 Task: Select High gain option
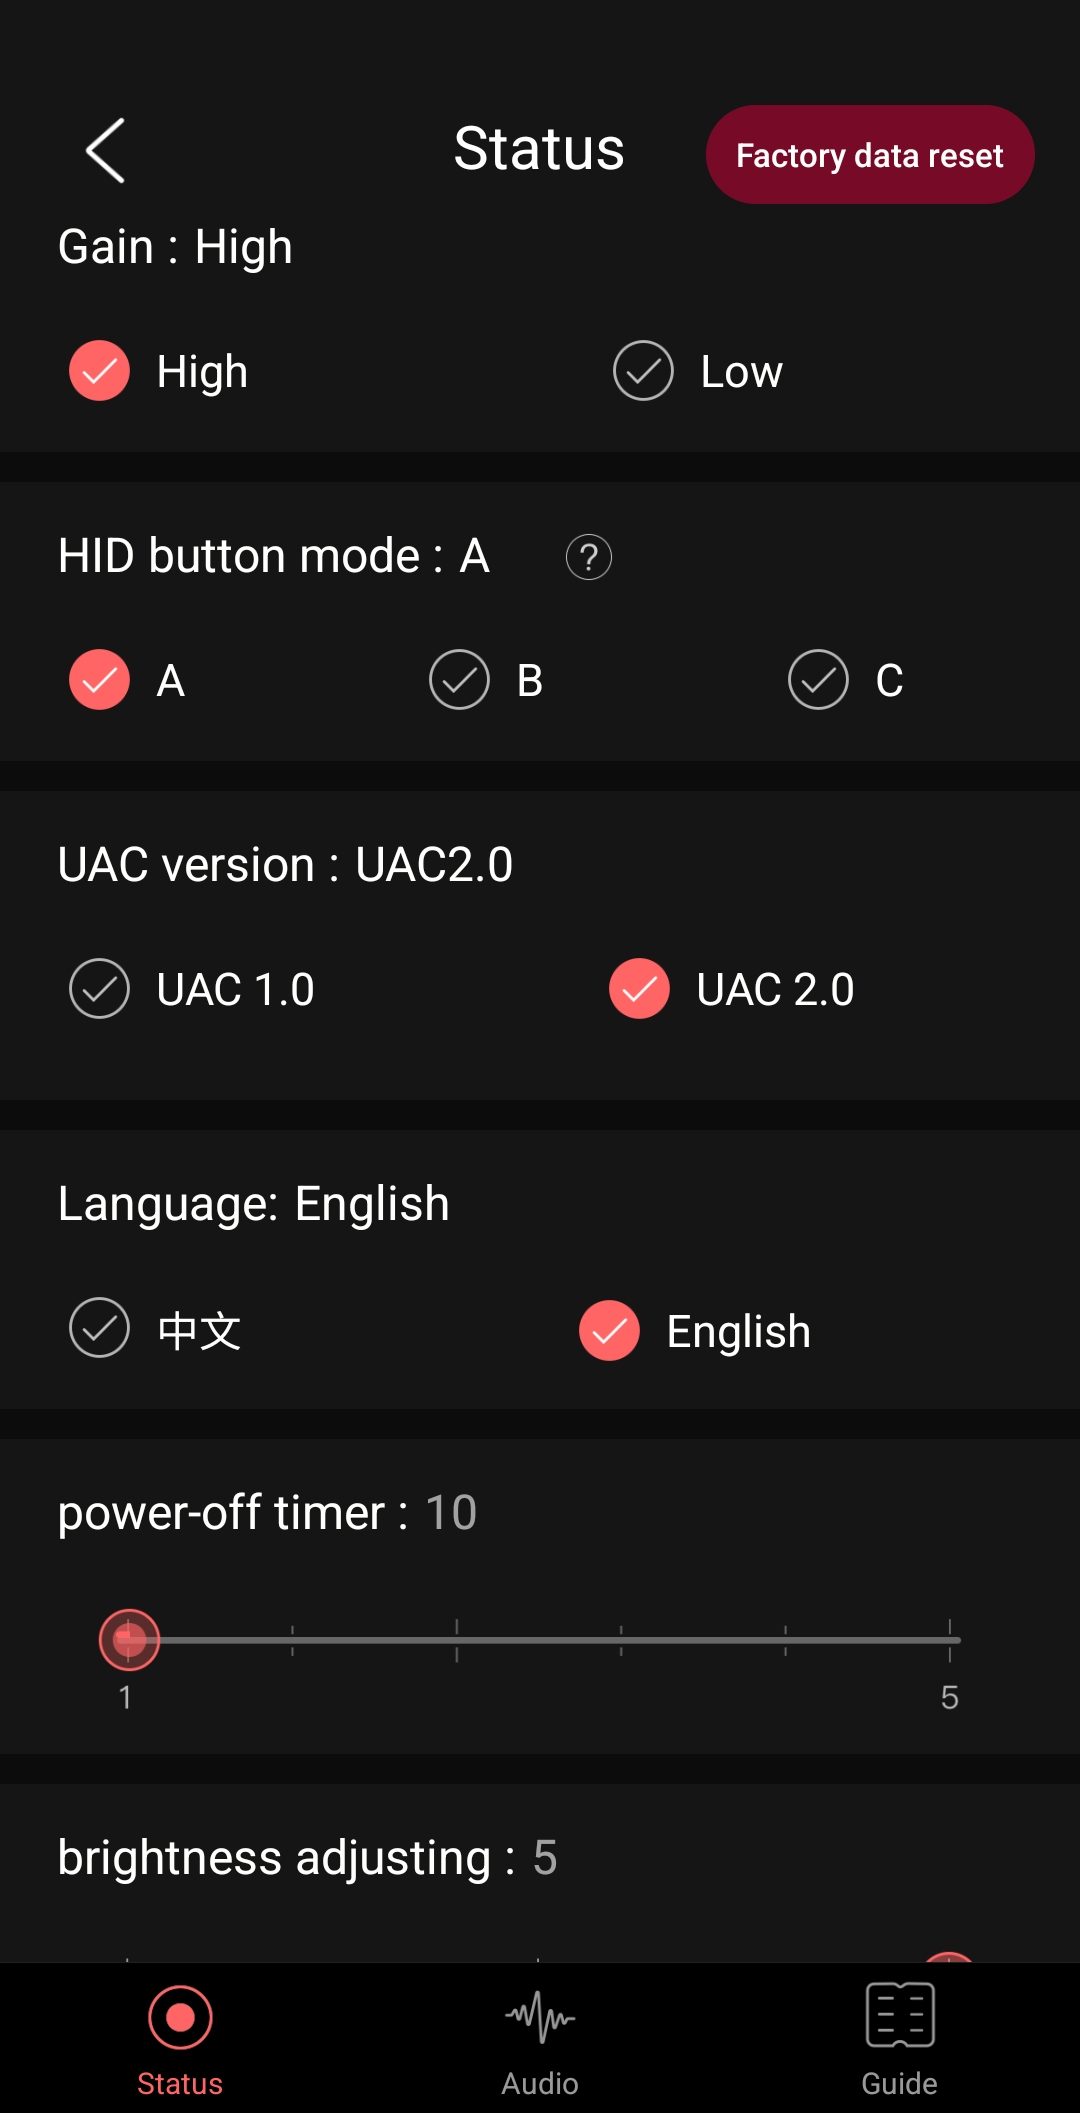tap(100, 371)
